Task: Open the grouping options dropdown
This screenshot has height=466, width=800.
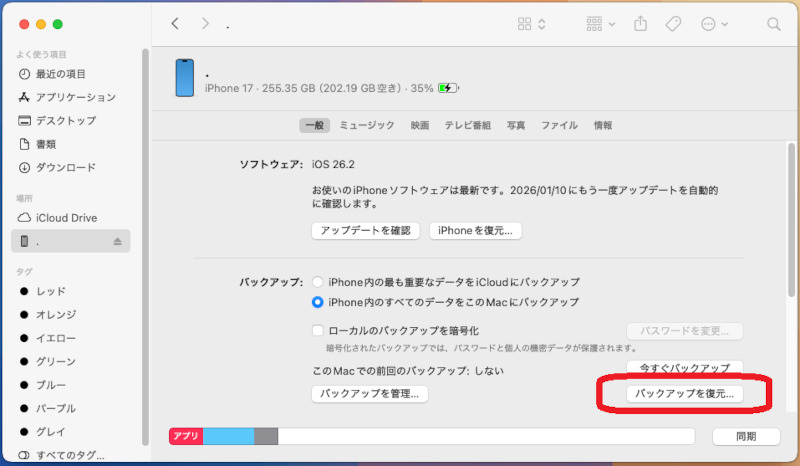Action: [601, 23]
